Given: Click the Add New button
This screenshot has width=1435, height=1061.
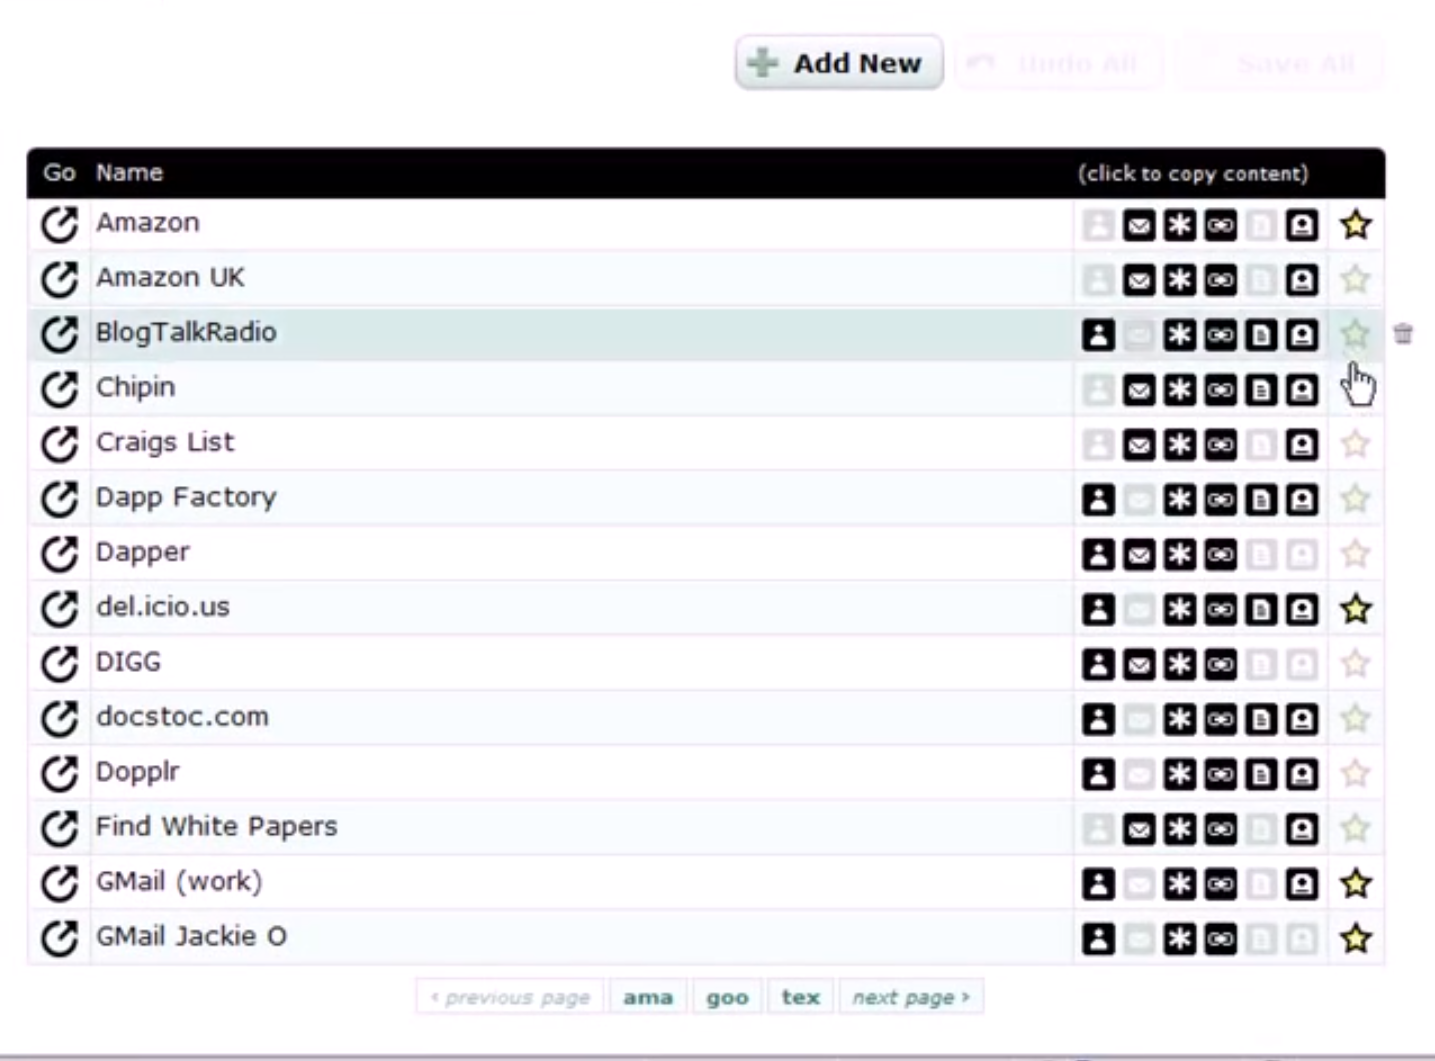Looking at the screenshot, I should coord(839,63).
